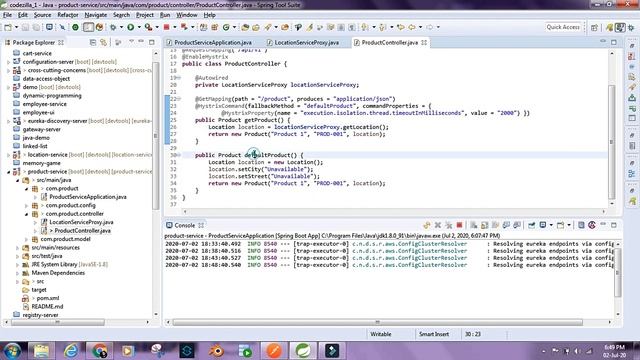Click the Clear Console icon
Viewport: 640px width, 360px height.
(473, 225)
